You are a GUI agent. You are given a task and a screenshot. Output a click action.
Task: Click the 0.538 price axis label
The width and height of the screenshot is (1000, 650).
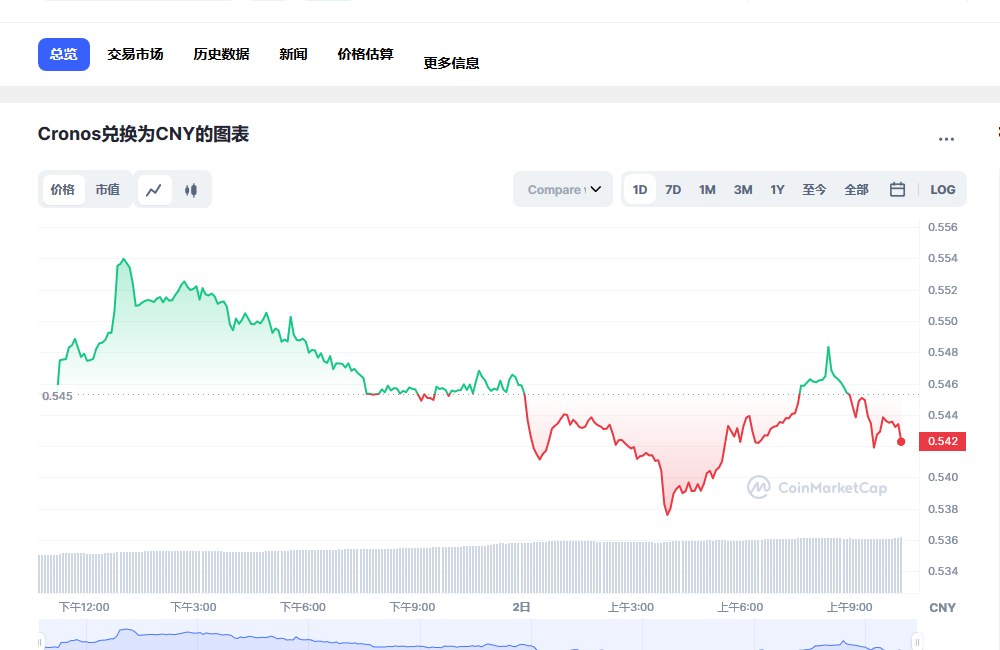click(943, 509)
